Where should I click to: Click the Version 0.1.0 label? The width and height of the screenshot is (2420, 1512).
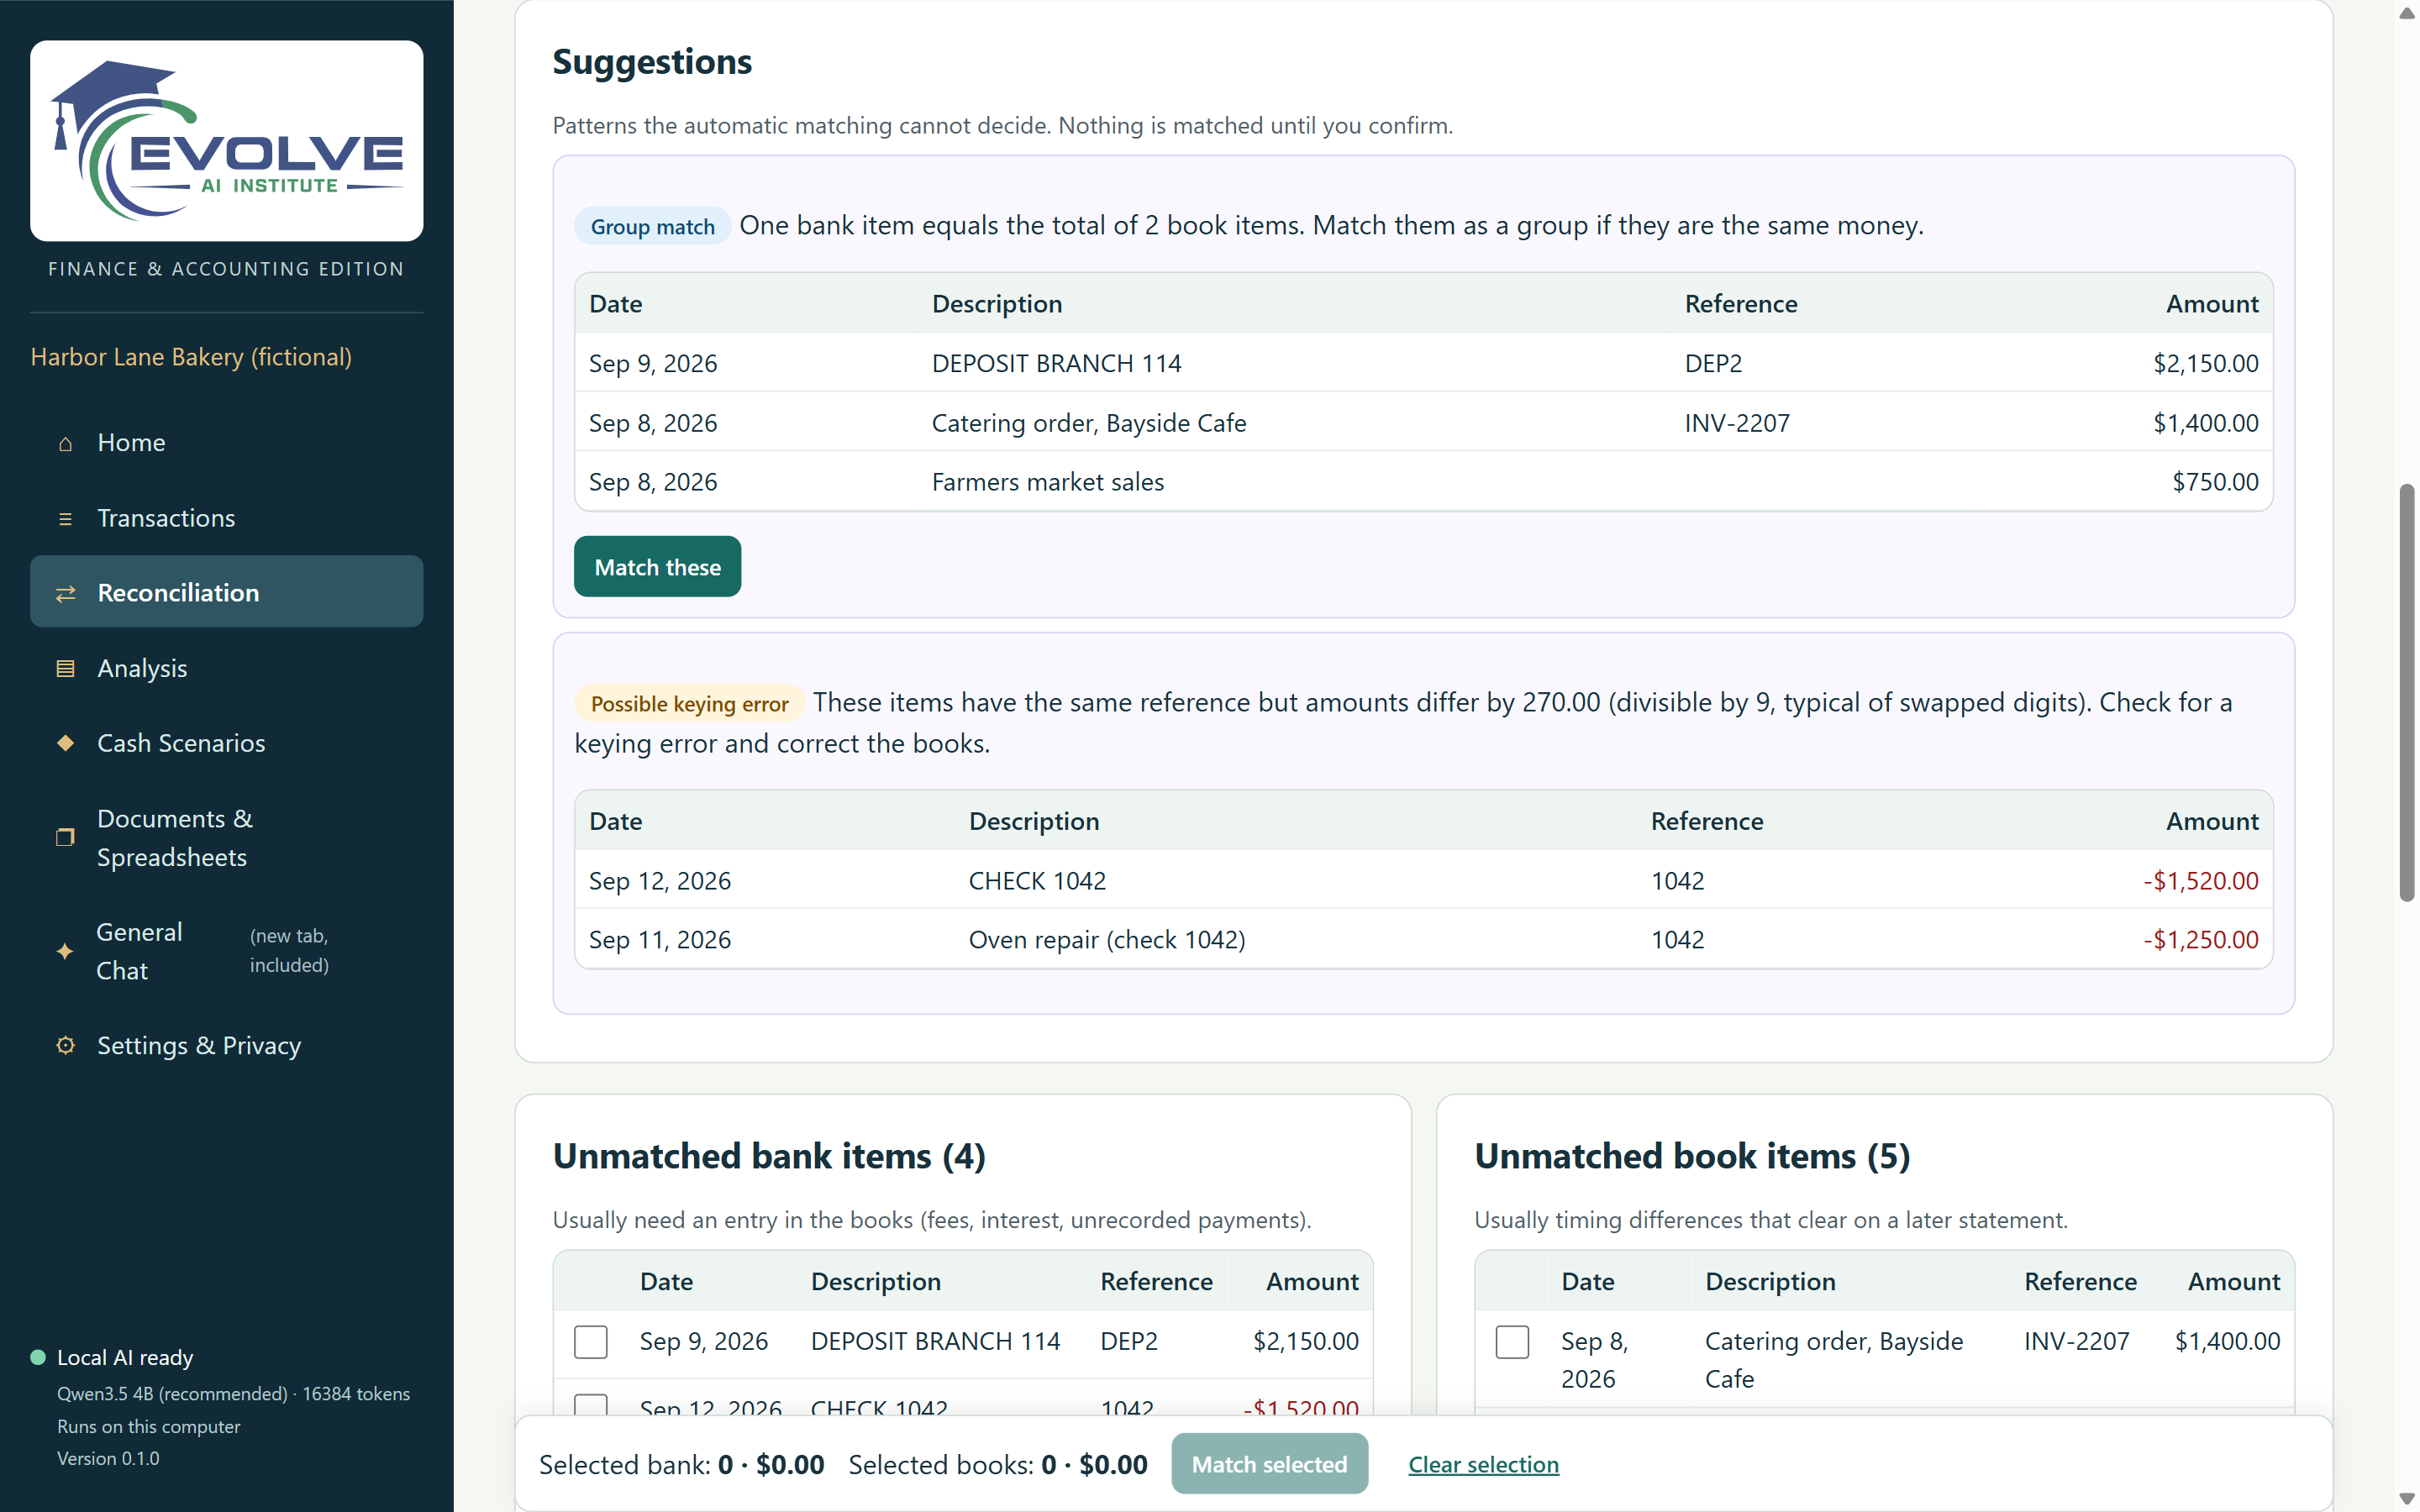point(108,1458)
